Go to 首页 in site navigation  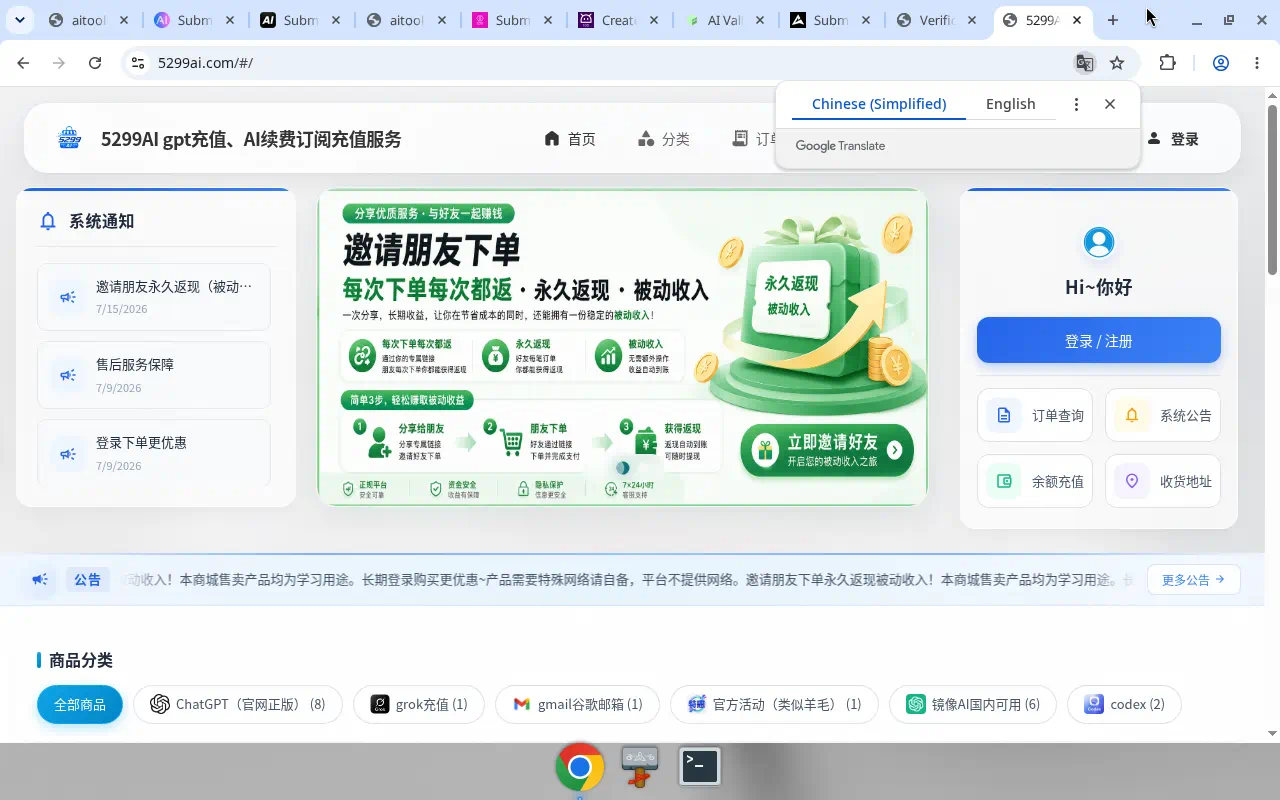(570, 139)
